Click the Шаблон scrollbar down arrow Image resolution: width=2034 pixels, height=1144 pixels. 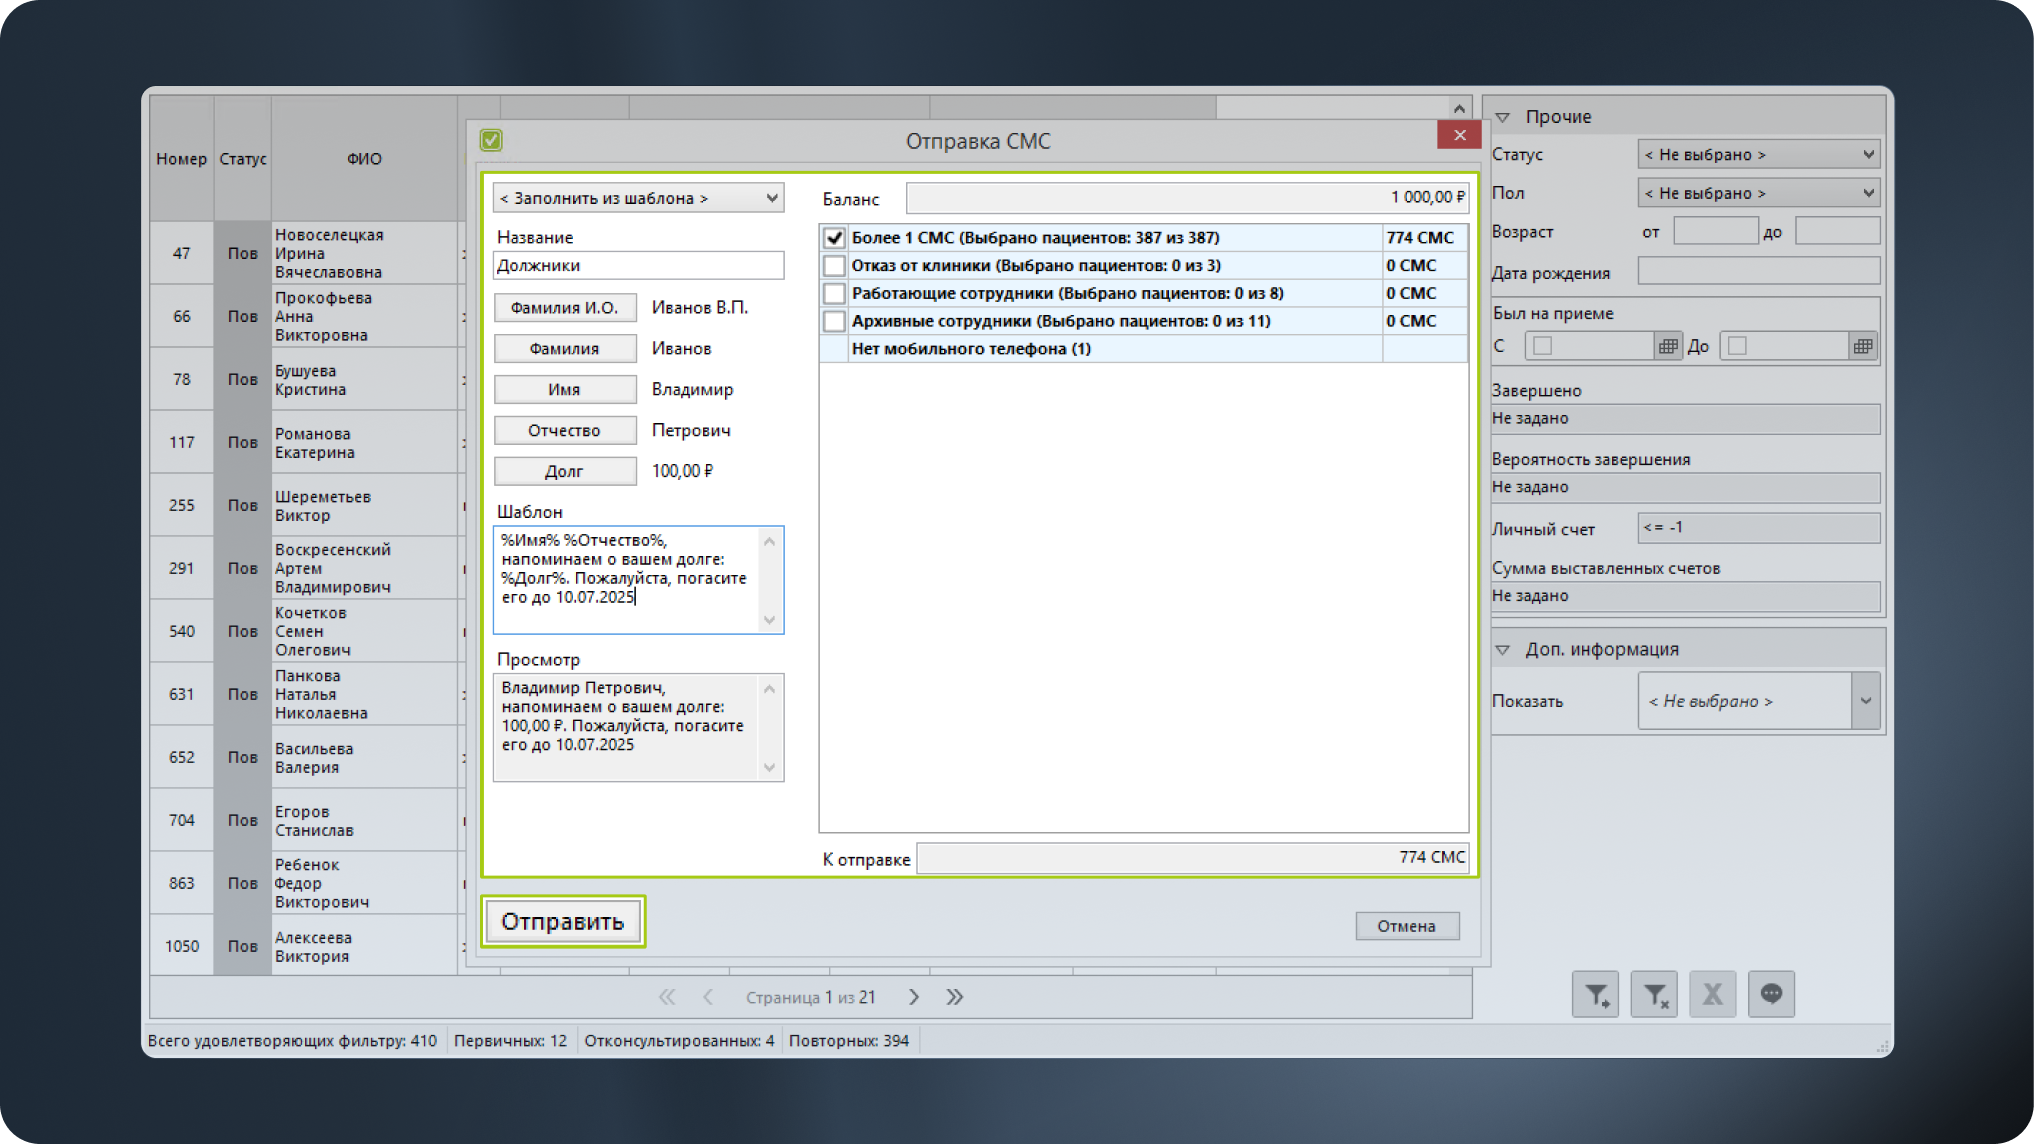769,621
